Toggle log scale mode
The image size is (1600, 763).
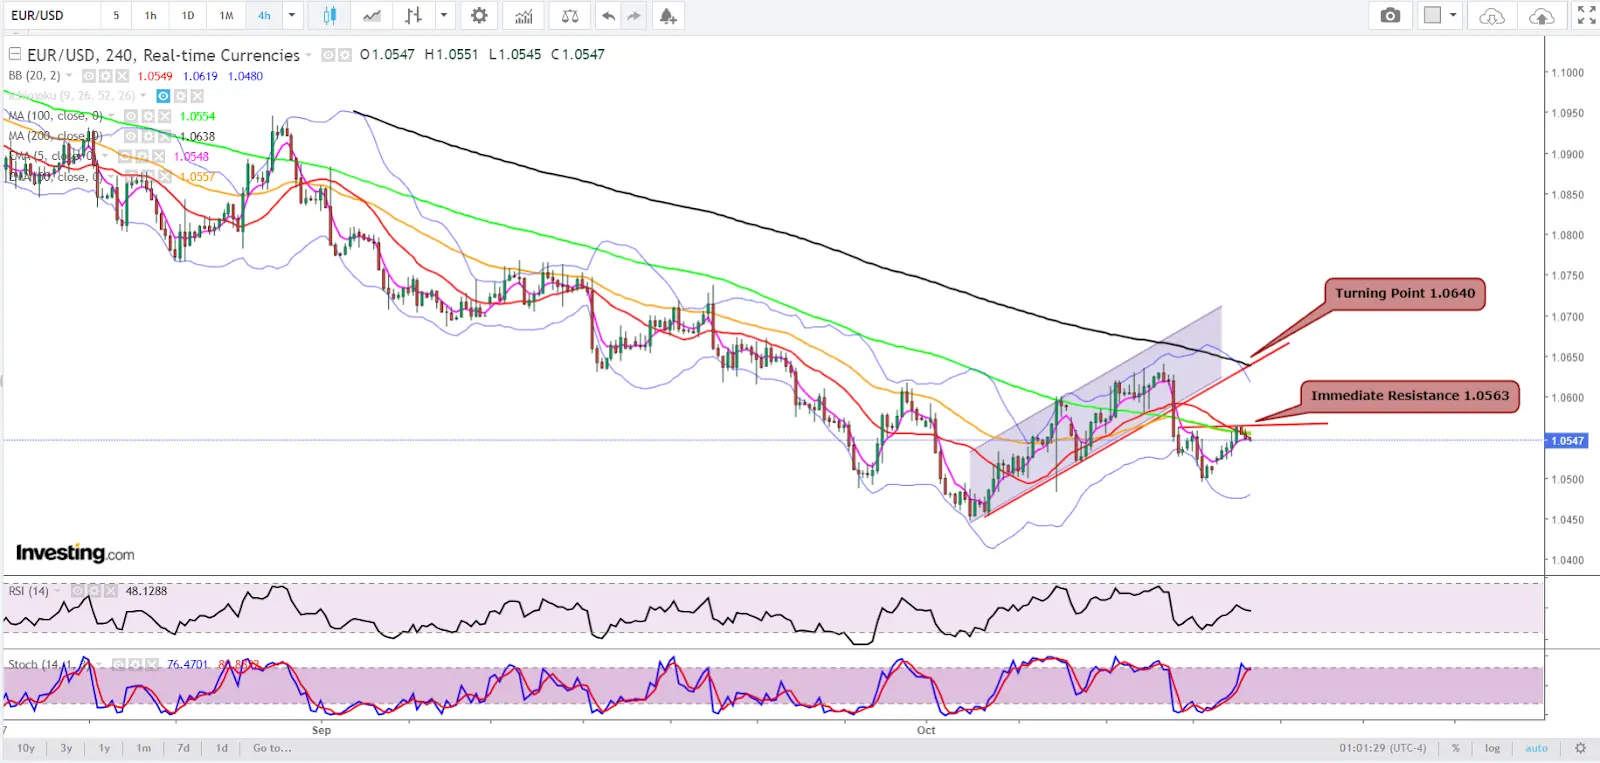point(1492,748)
